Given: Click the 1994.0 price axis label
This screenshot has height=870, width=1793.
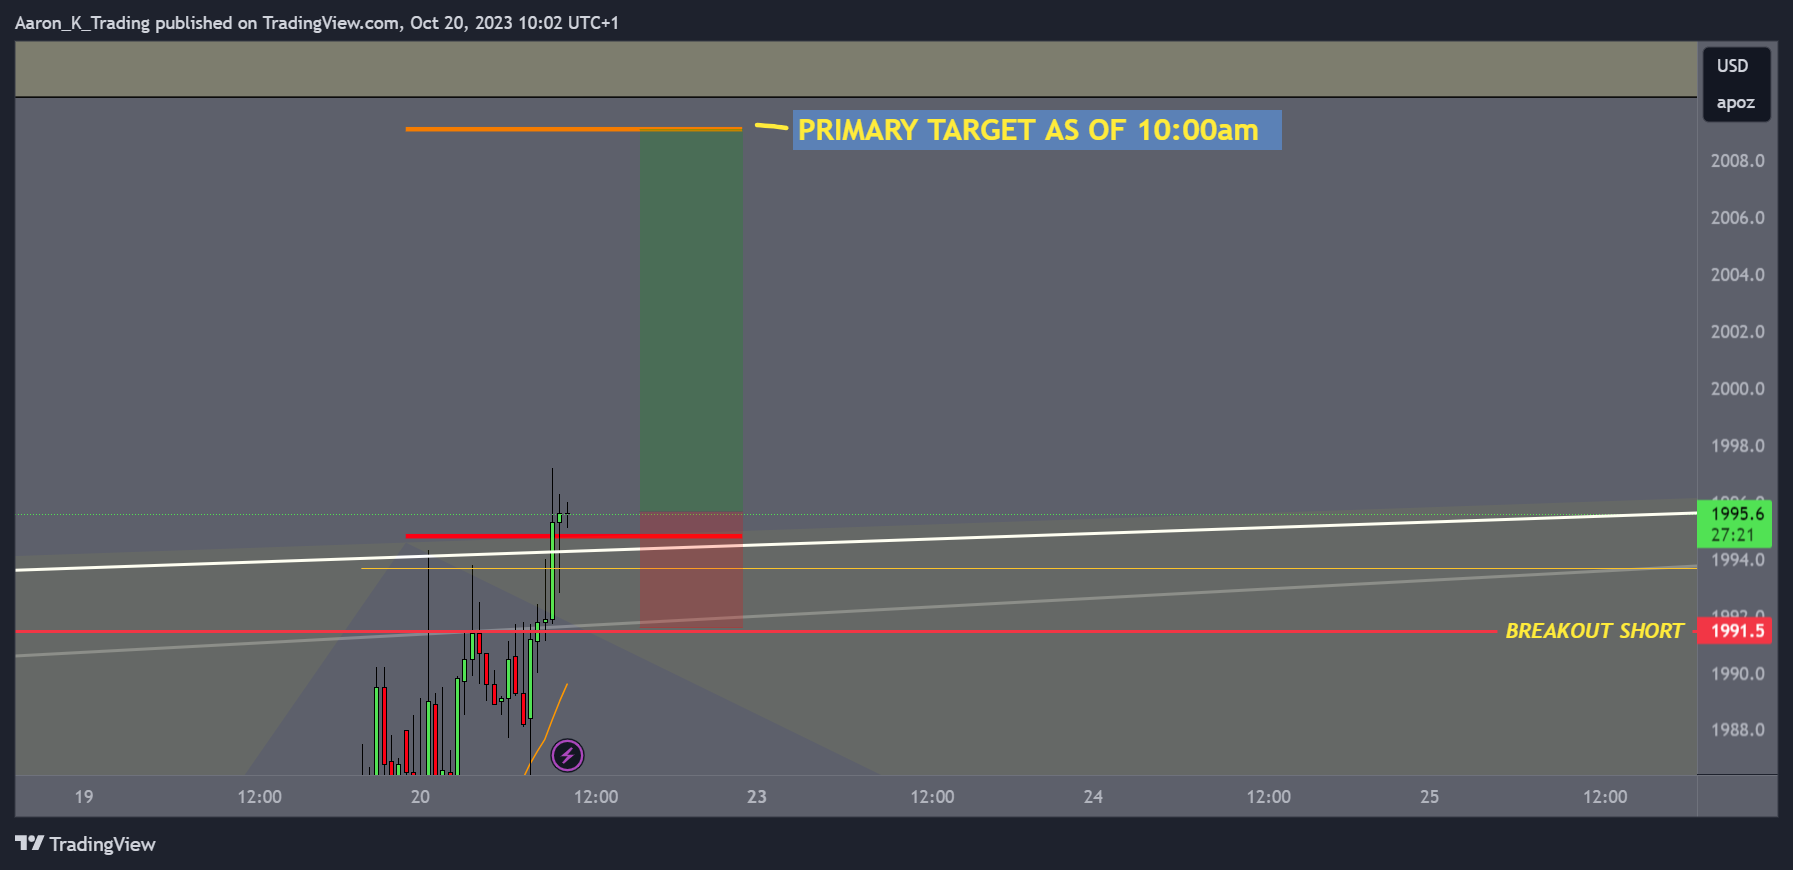Looking at the screenshot, I should (x=1737, y=560).
